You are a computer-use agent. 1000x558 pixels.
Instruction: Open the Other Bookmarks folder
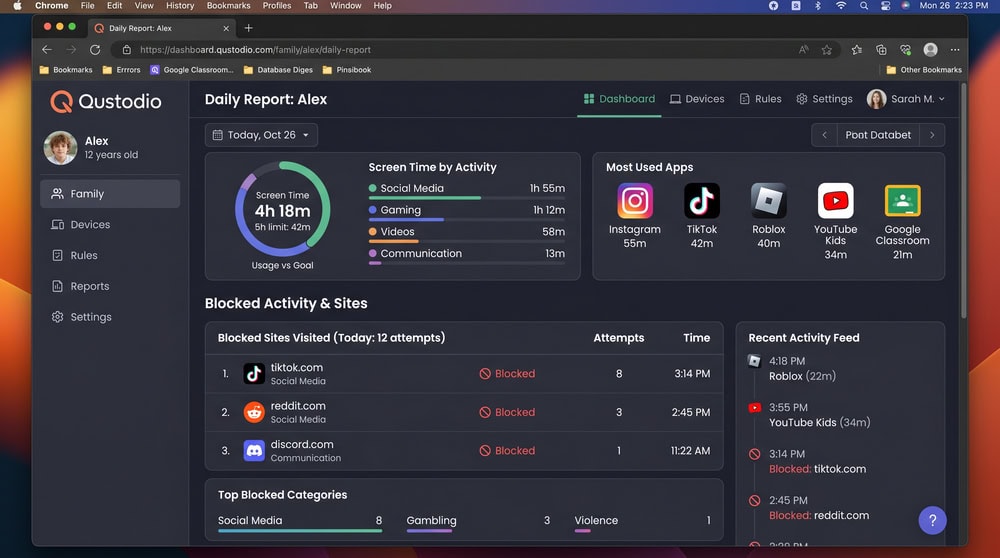tap(924, 70)
